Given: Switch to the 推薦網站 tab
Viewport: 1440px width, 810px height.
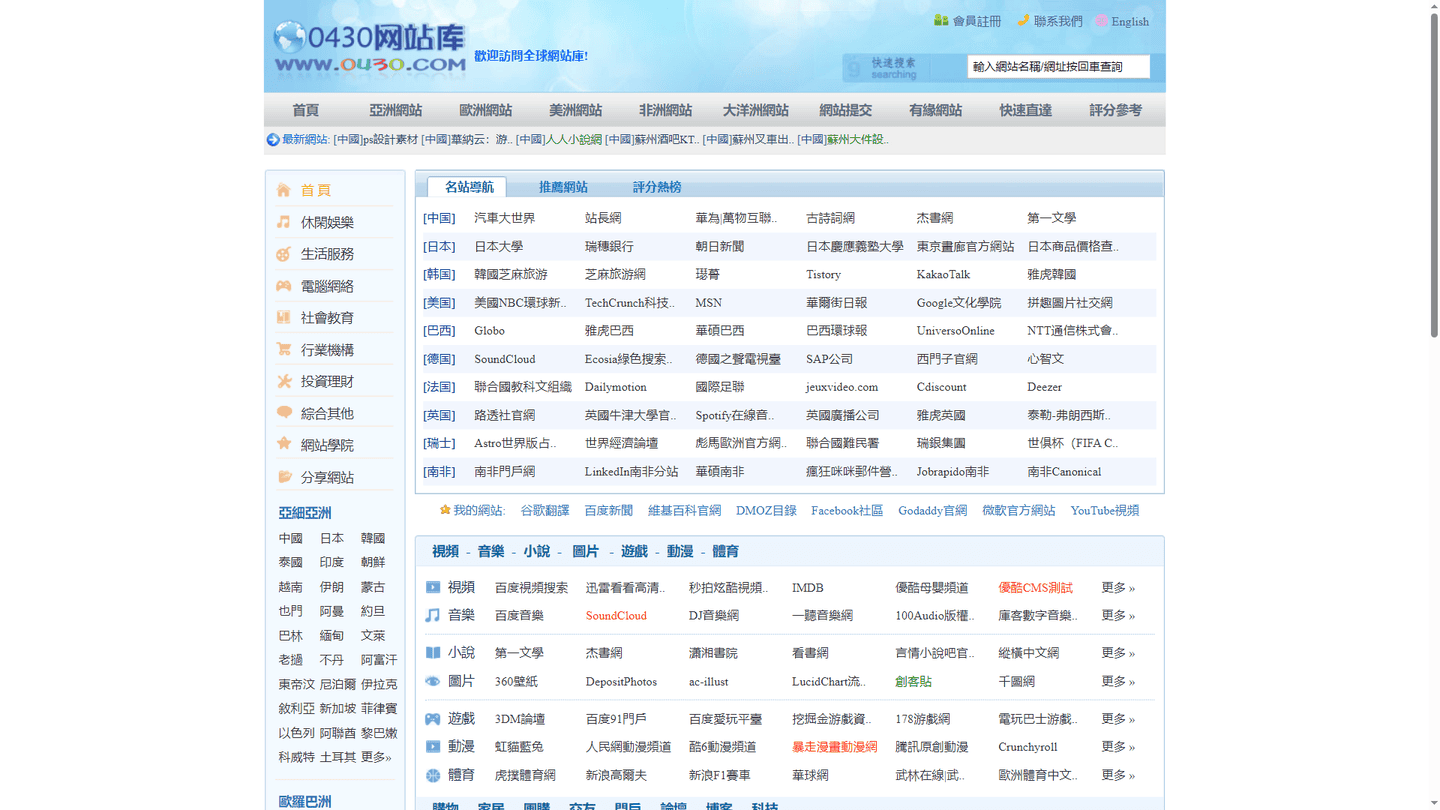Looking at the screenshot, I should (x=563, y=187).
